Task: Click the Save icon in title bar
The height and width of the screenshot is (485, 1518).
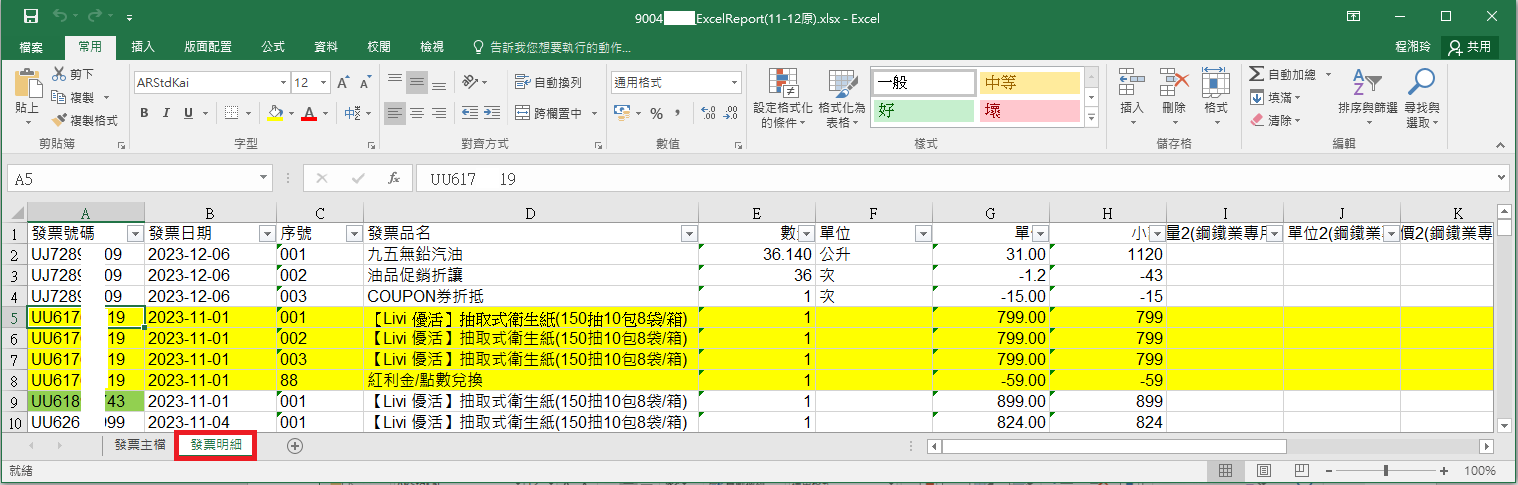Action: (x=30, y=17)
